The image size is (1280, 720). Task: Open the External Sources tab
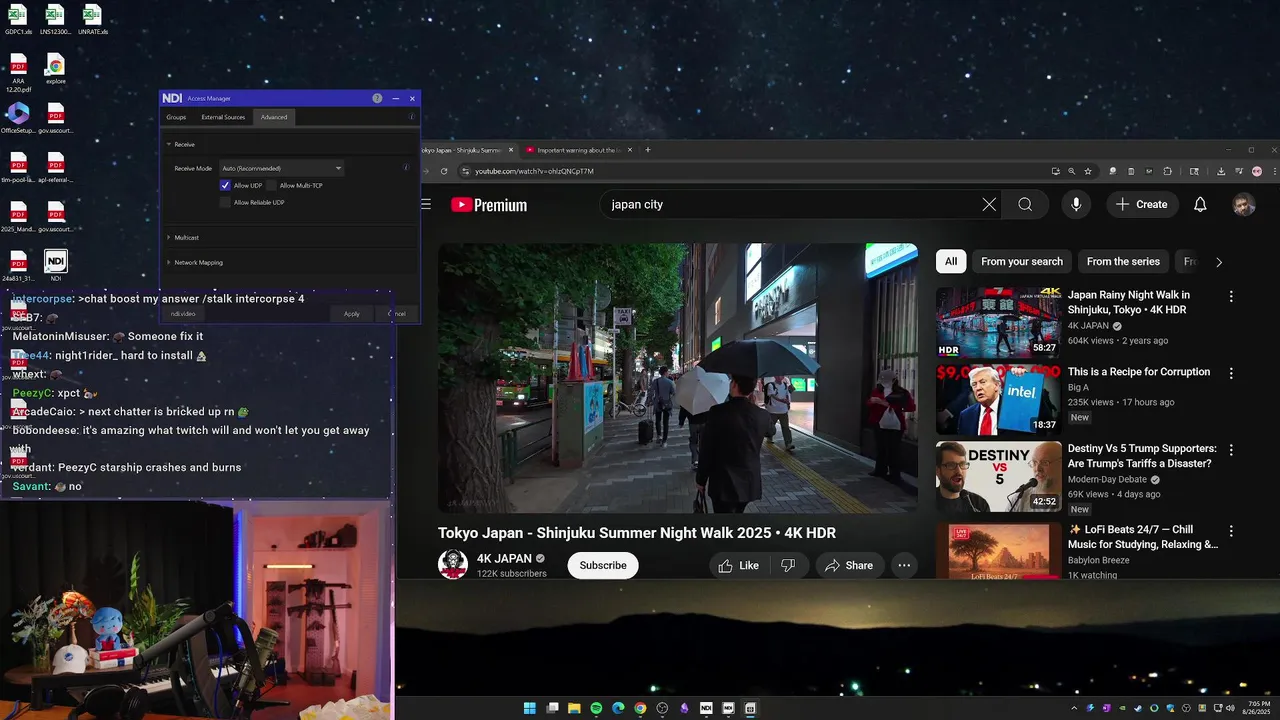coord(223,117)
